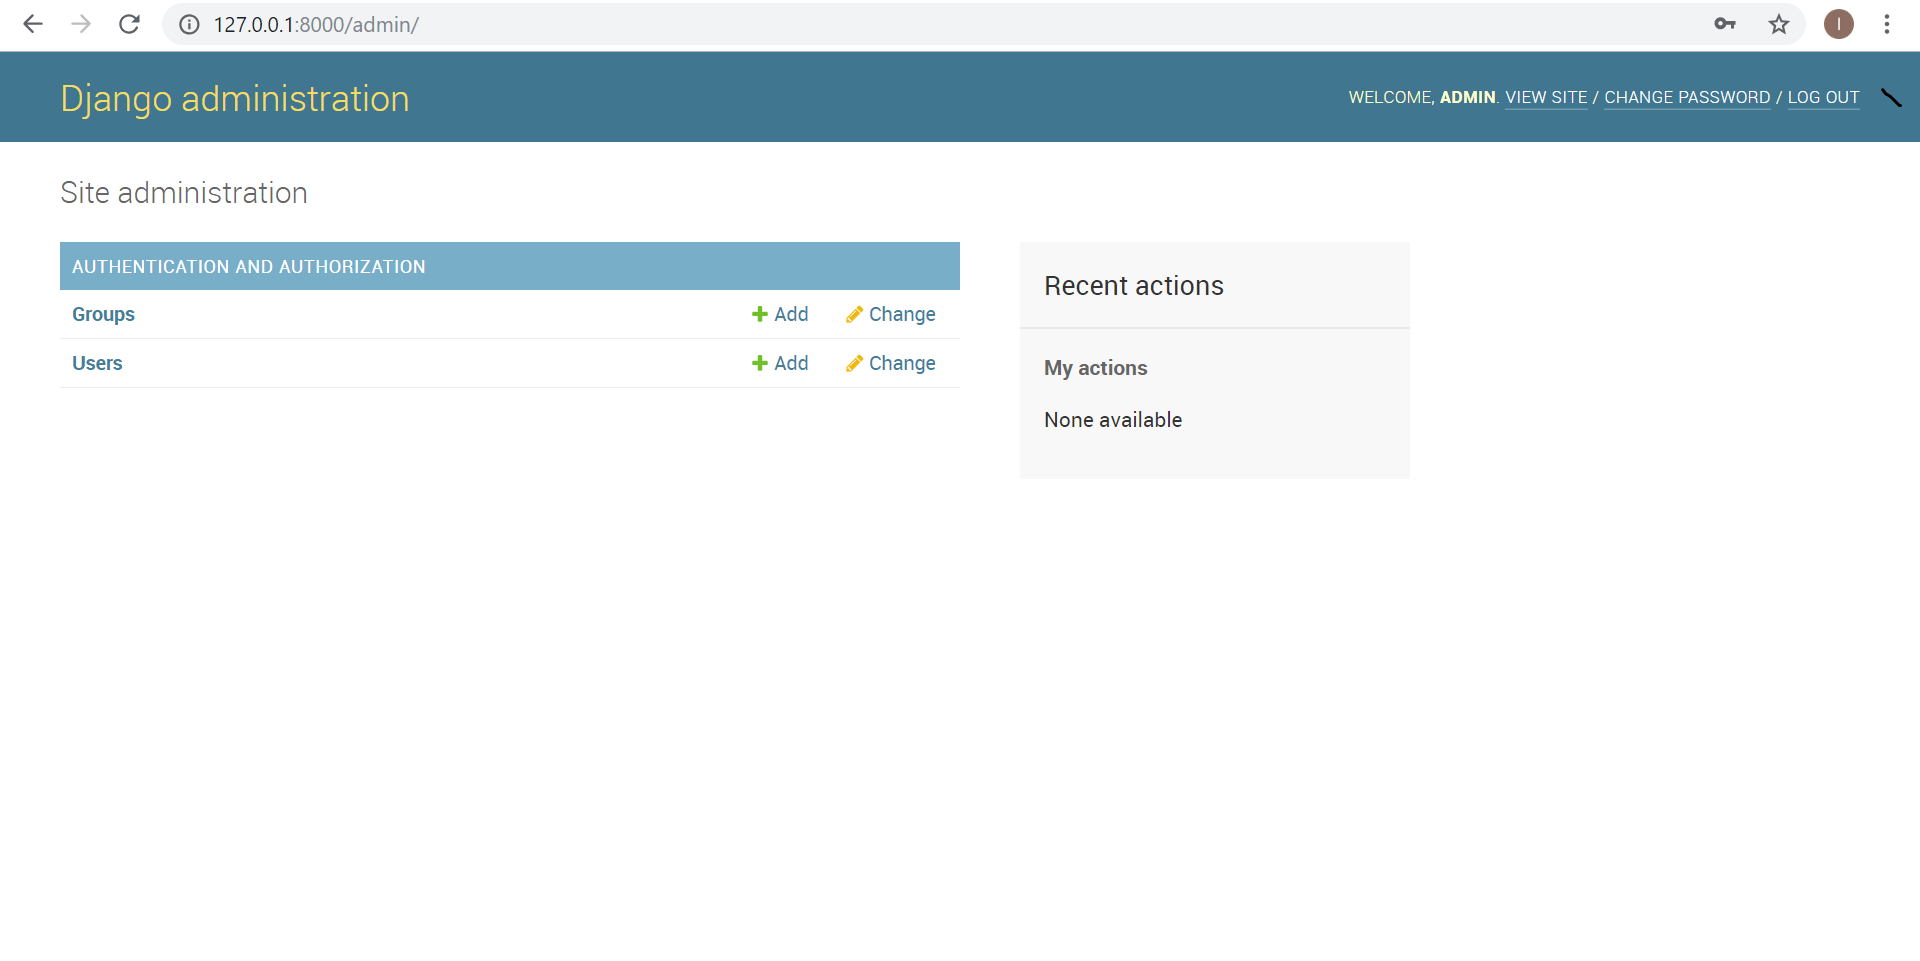Log out of the admin
Screen dimensions: 1920x961
pyautogui.click(x=1823, y=98)
